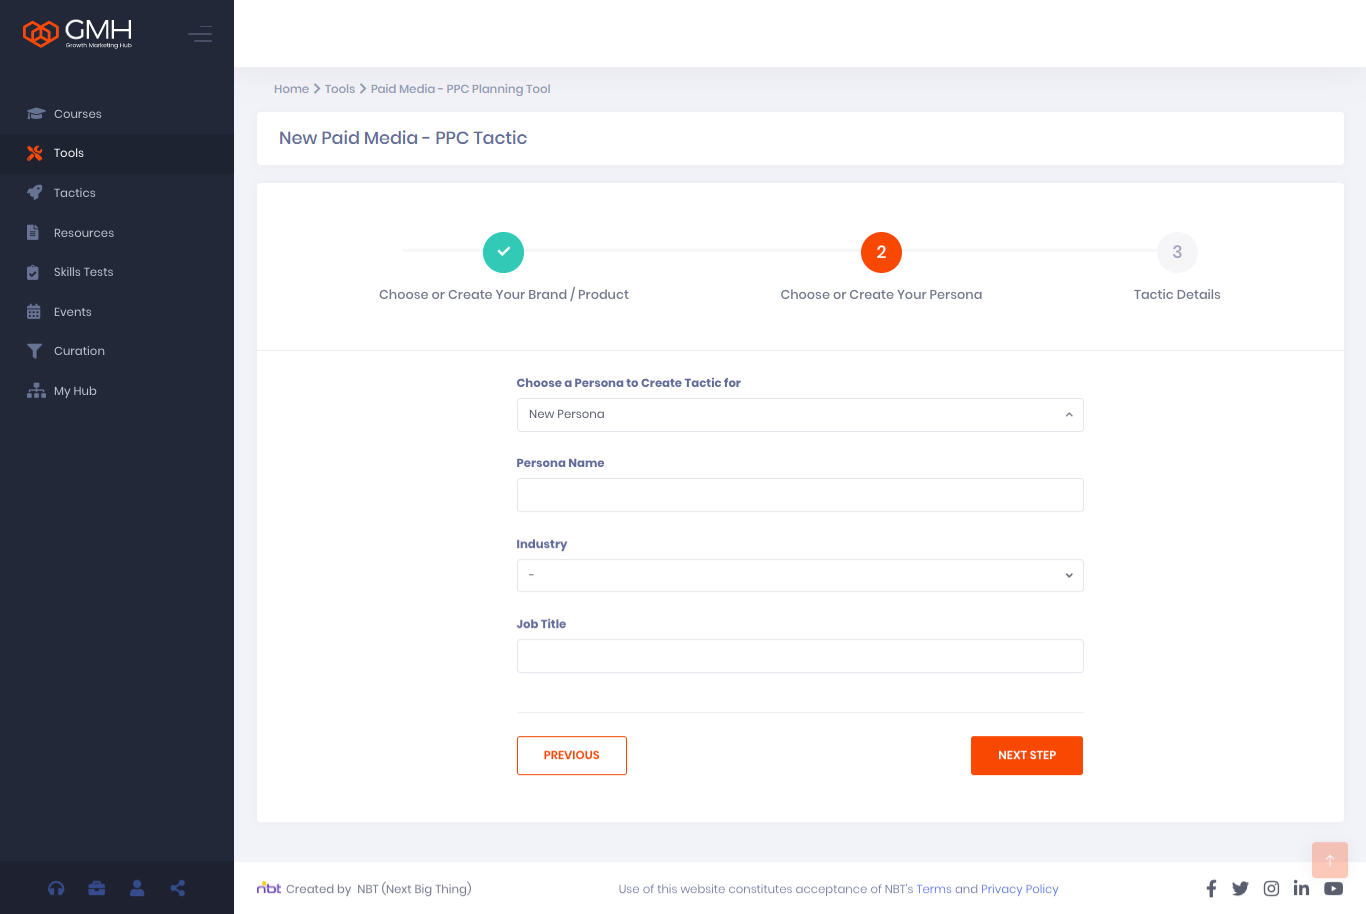Screen dimensions: 1366x914
Task: Open Courses in the sidebar menu
Action: (x=117, y=114)
